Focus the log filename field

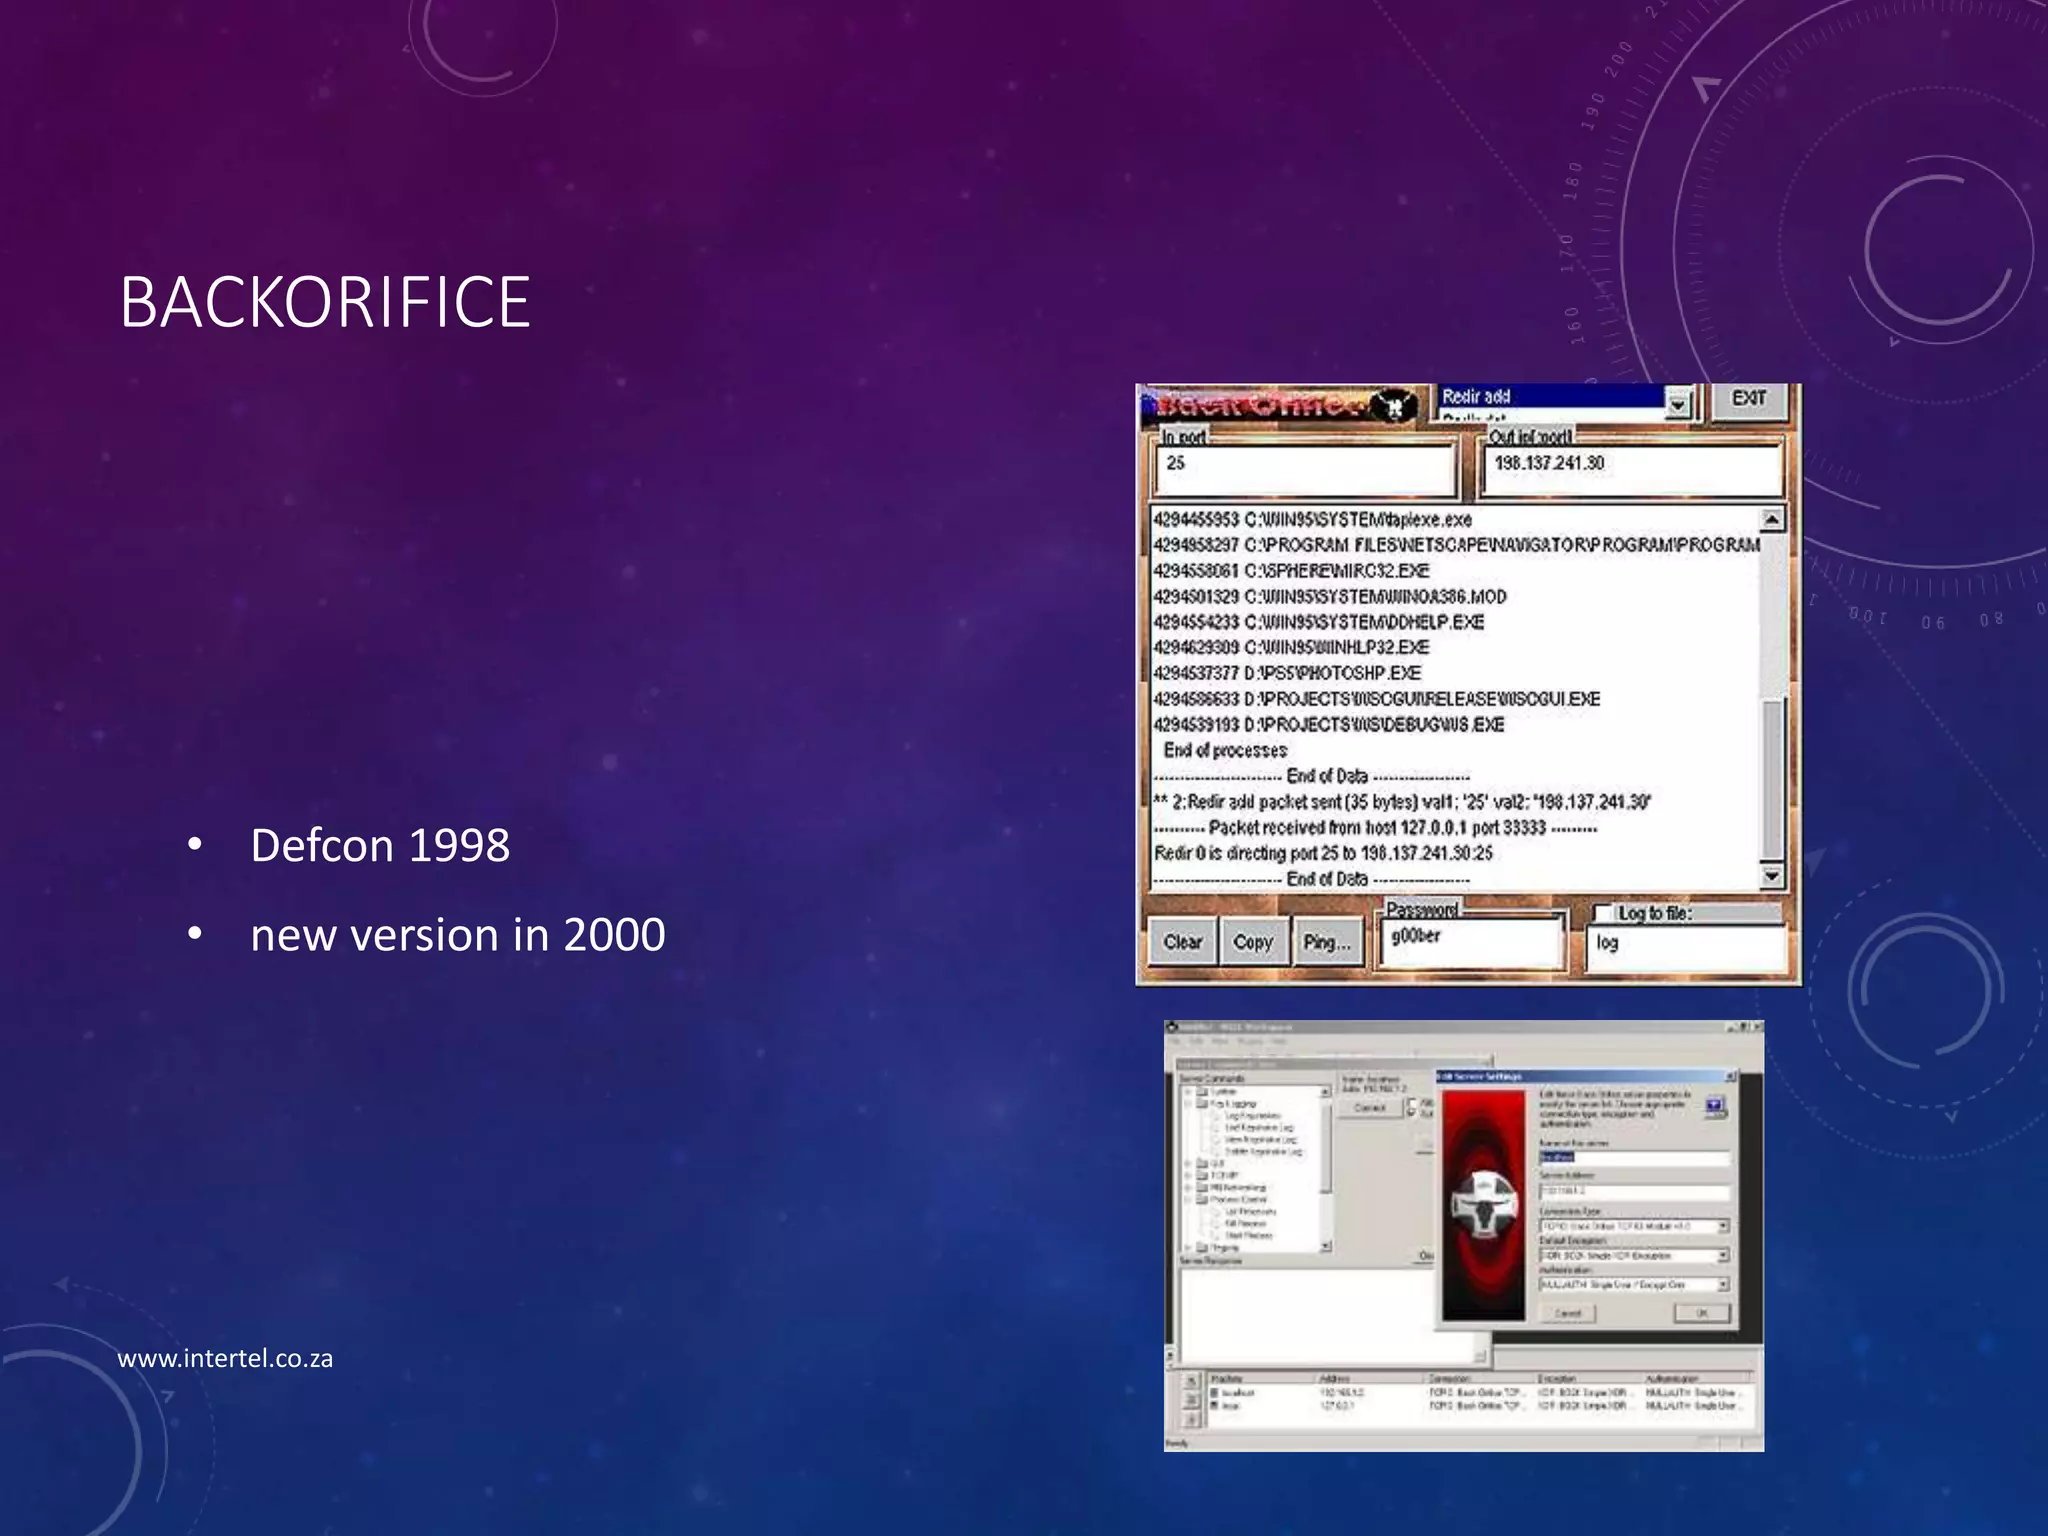pyautogui.click(x=1686, y=948)
